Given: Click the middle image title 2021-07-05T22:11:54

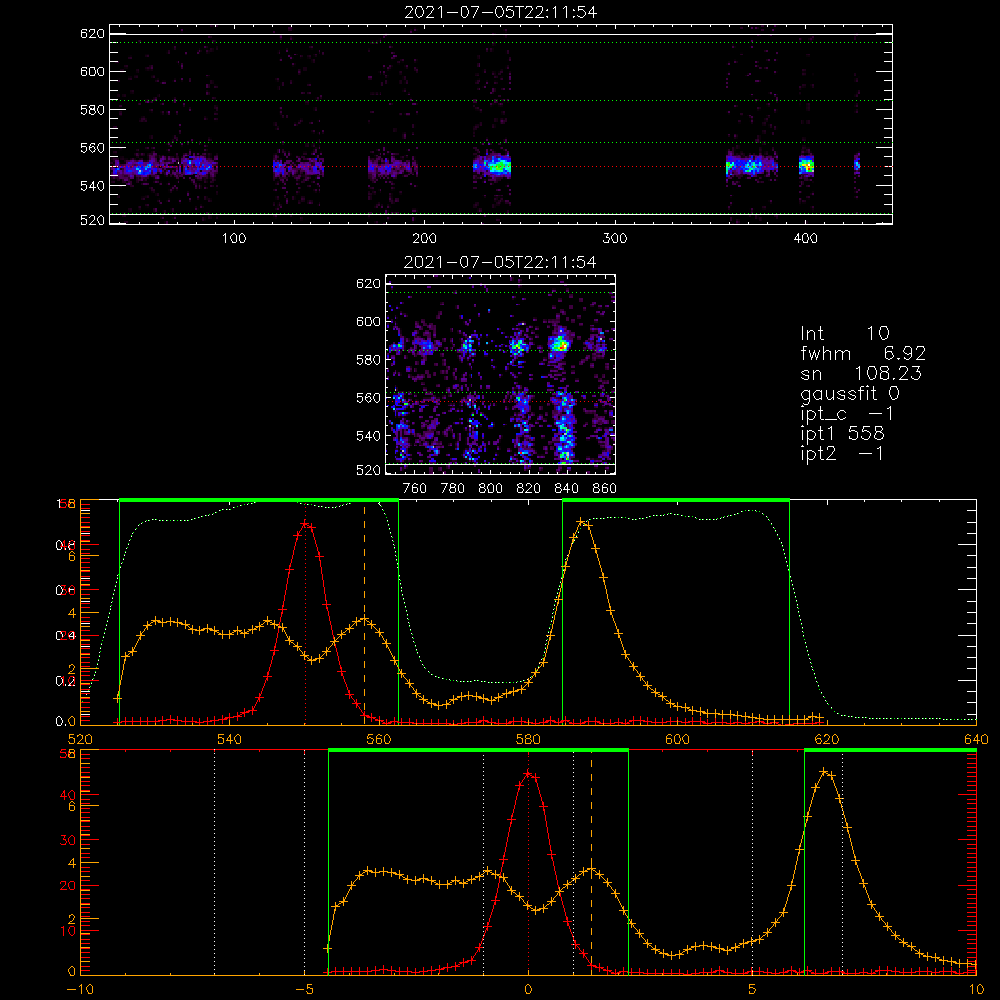Looking at the screenshot, I should coord(500,261).
